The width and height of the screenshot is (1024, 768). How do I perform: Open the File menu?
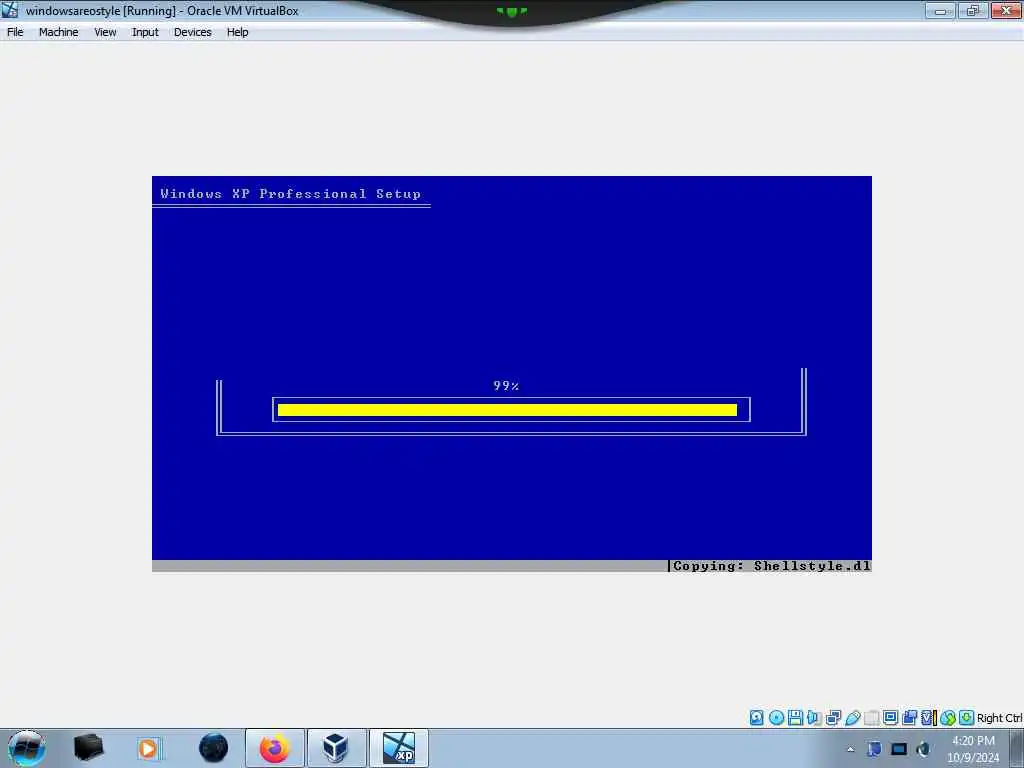point(15,32)
